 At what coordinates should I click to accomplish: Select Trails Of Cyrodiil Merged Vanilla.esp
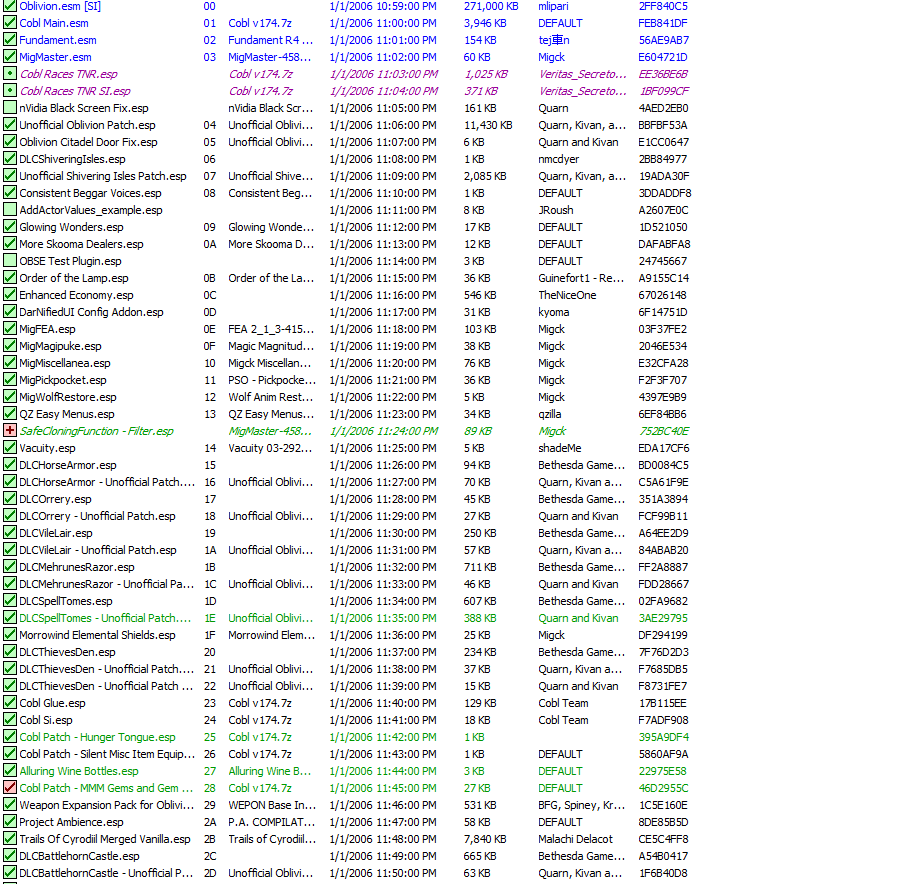pos(104,839)
